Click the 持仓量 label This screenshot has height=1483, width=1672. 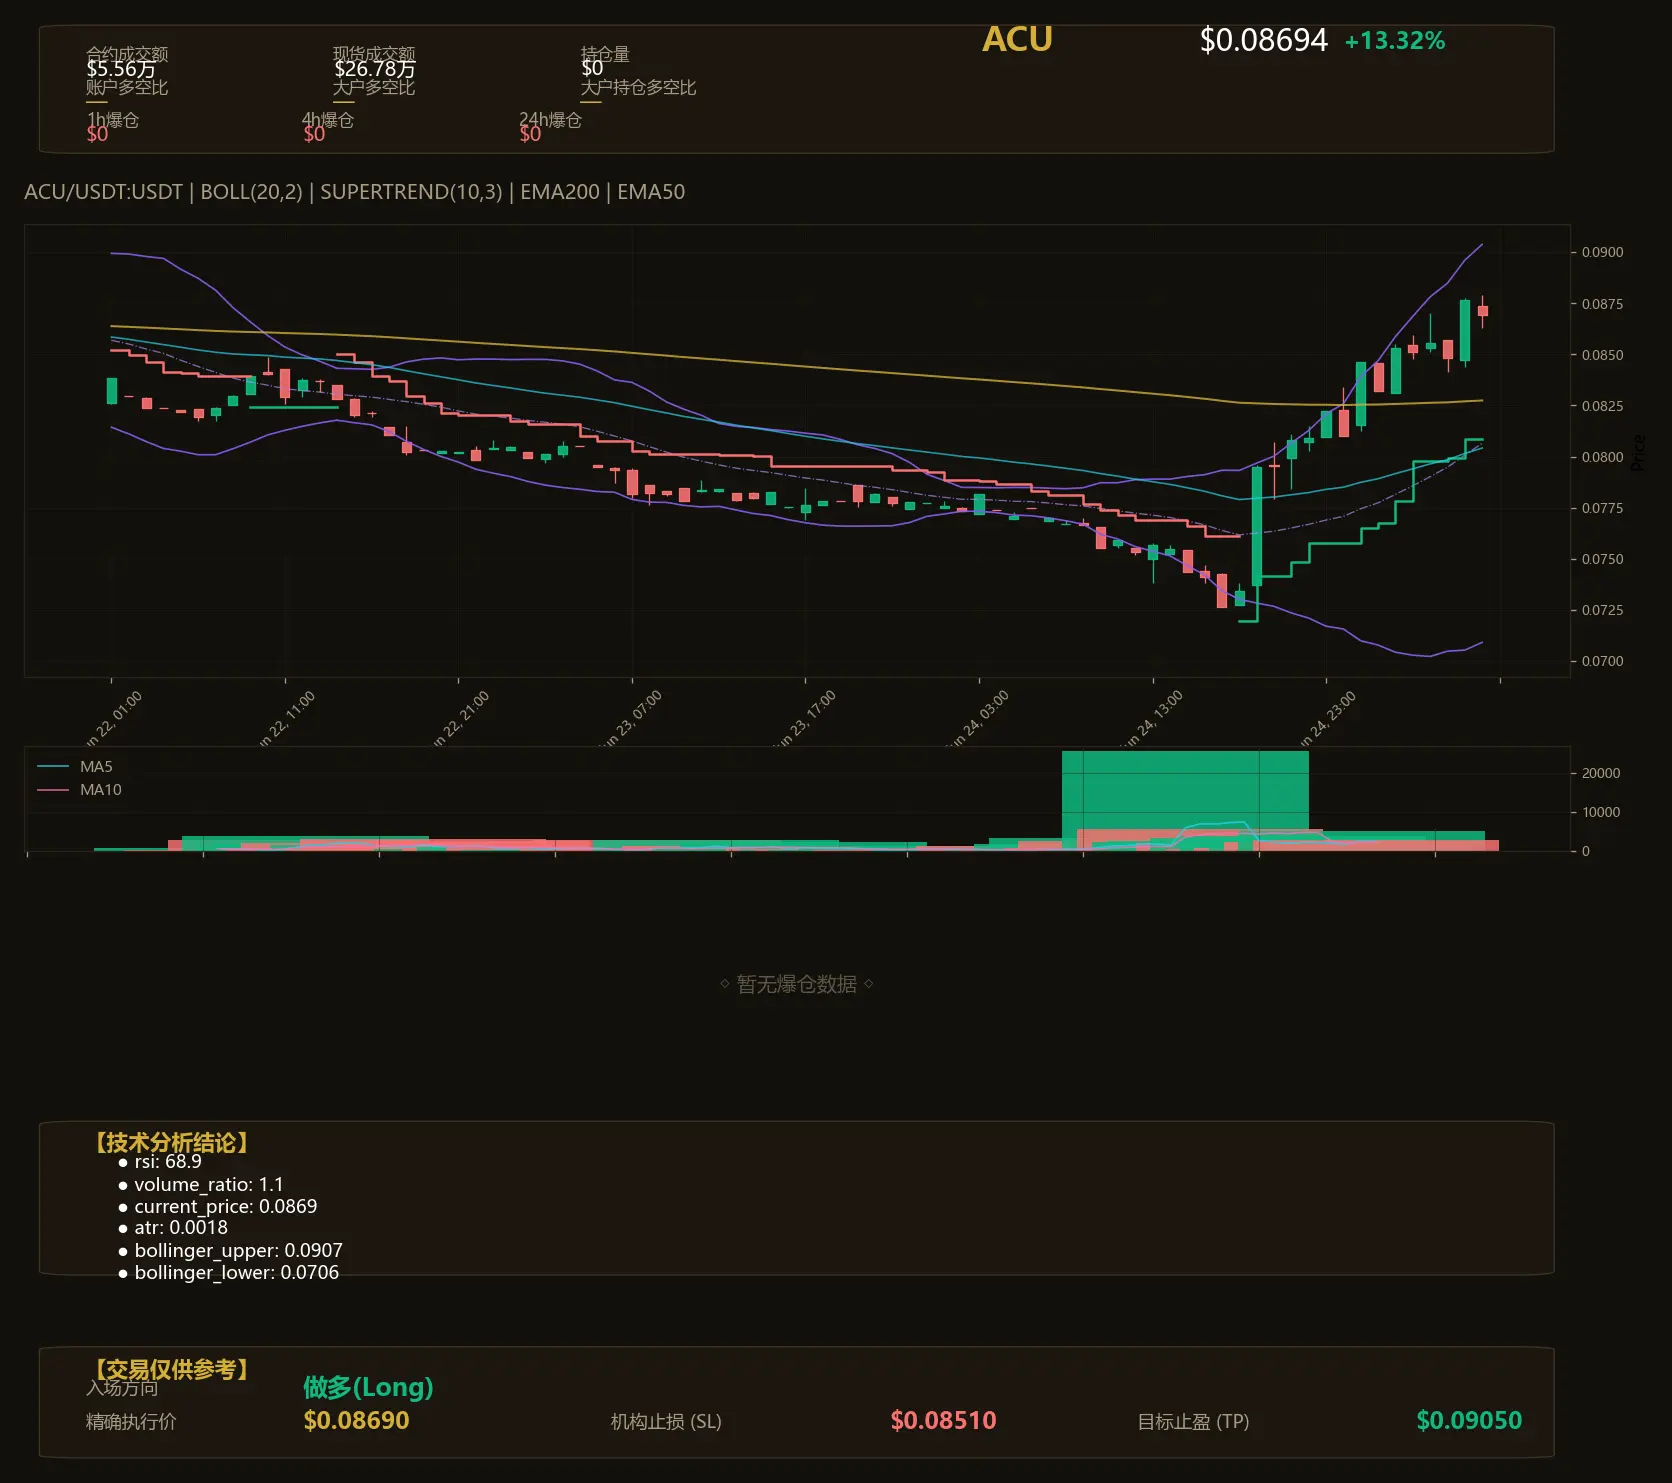(x=605, y=54)
